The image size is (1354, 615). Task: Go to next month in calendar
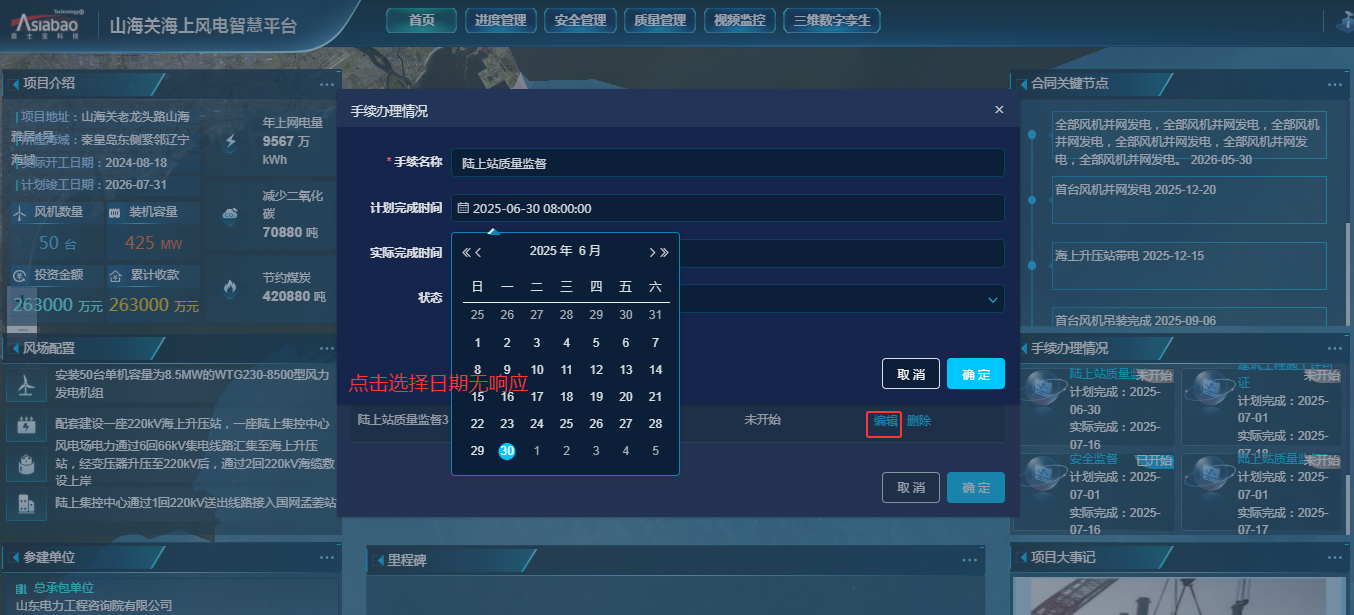click(652, 252)
